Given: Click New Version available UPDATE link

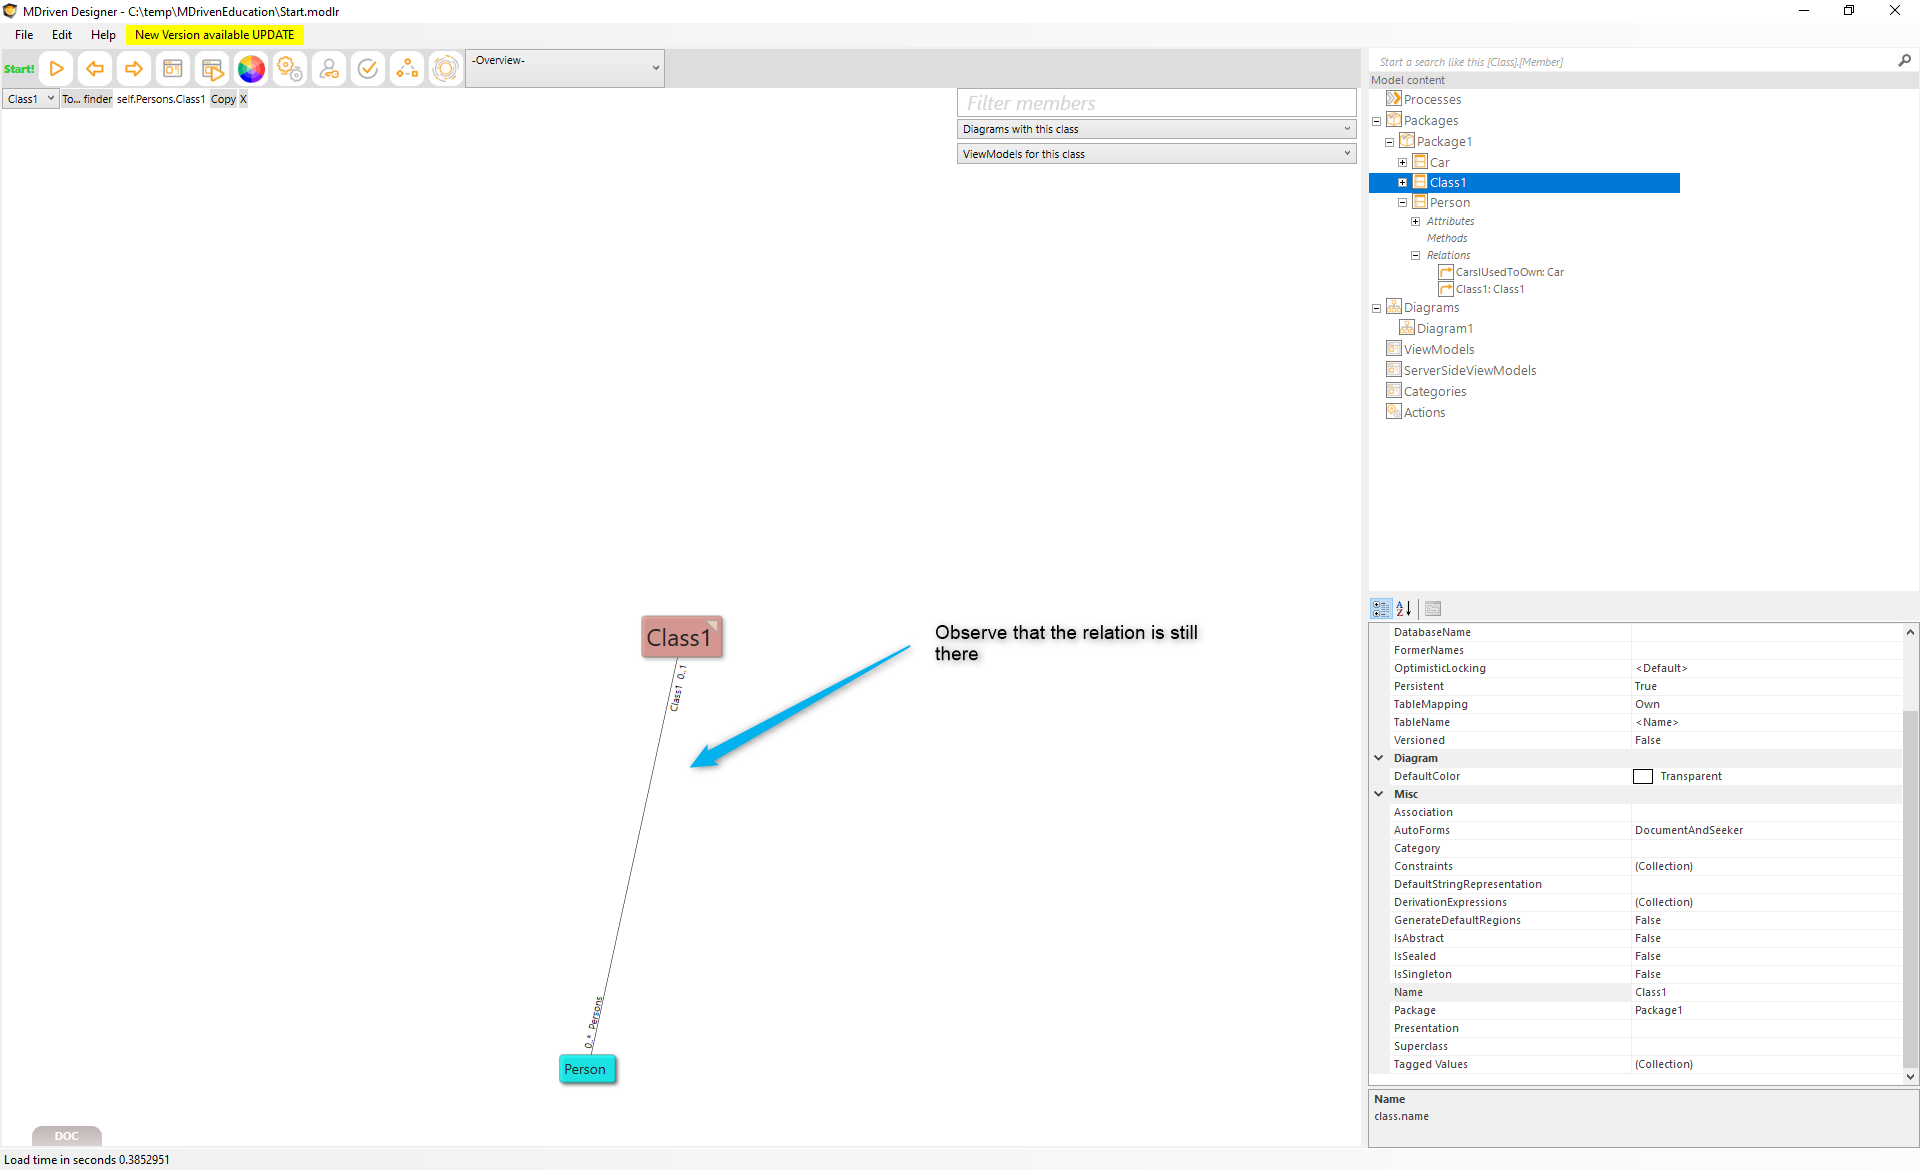Looking at the screenshot, I should coord(214,35).
